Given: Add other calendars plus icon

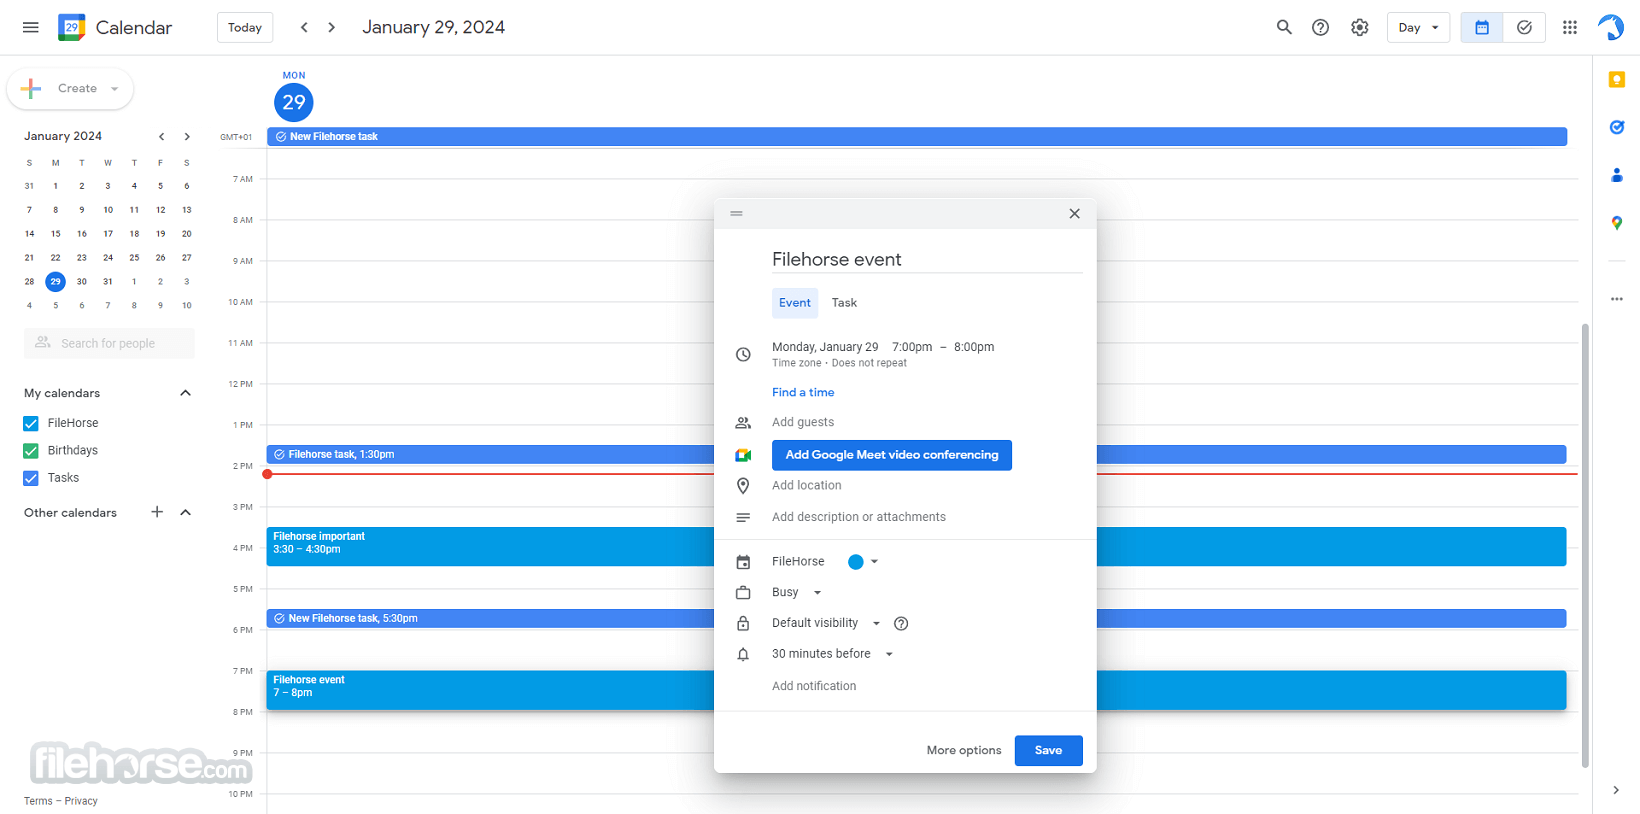Looking at the screenshot, I should [157, 512].
